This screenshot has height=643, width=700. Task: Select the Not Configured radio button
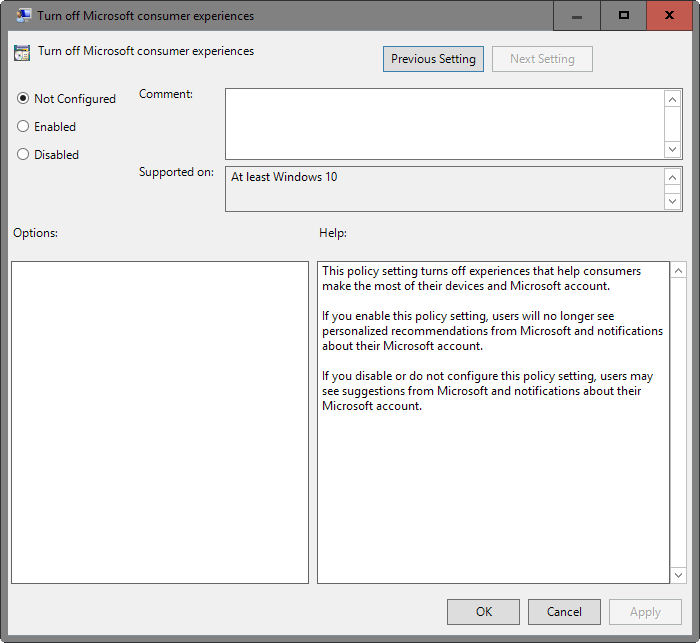[x=24, y=99]
